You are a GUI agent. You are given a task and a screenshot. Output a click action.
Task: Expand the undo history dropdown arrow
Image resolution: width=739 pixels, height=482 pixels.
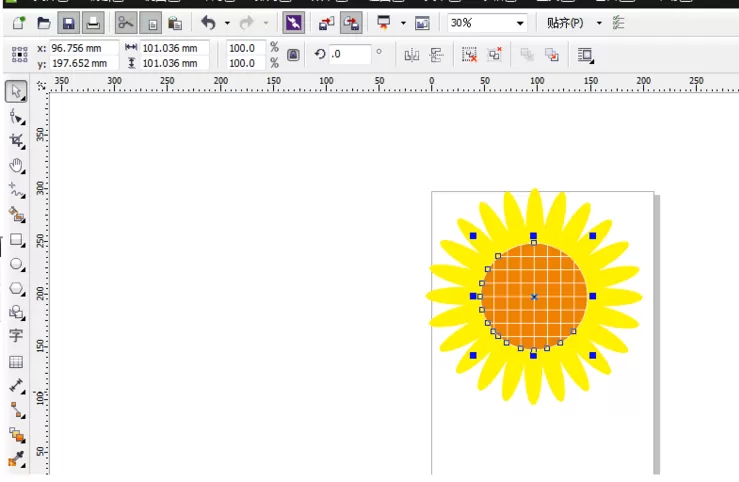(227, 23)
